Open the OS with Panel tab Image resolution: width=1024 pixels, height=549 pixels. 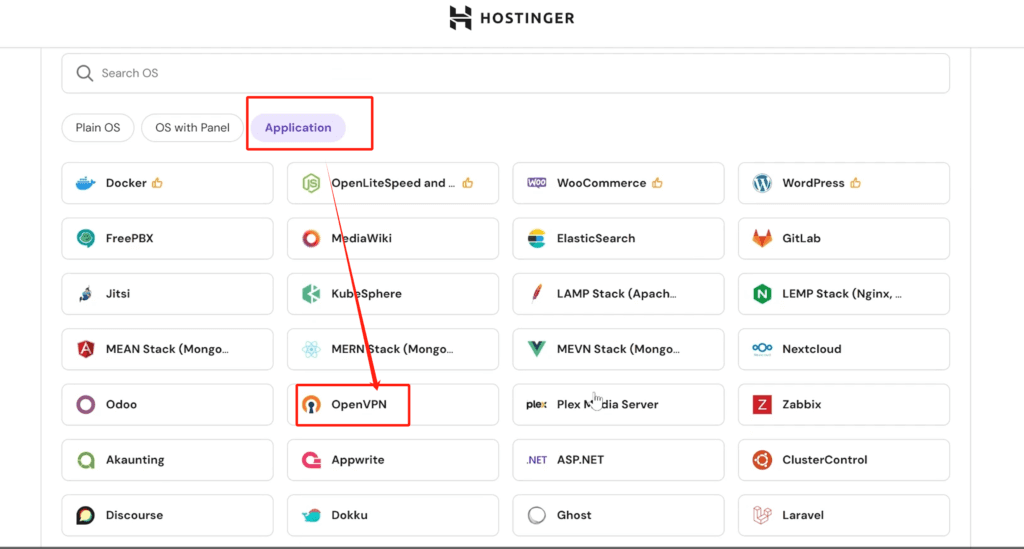192,127
